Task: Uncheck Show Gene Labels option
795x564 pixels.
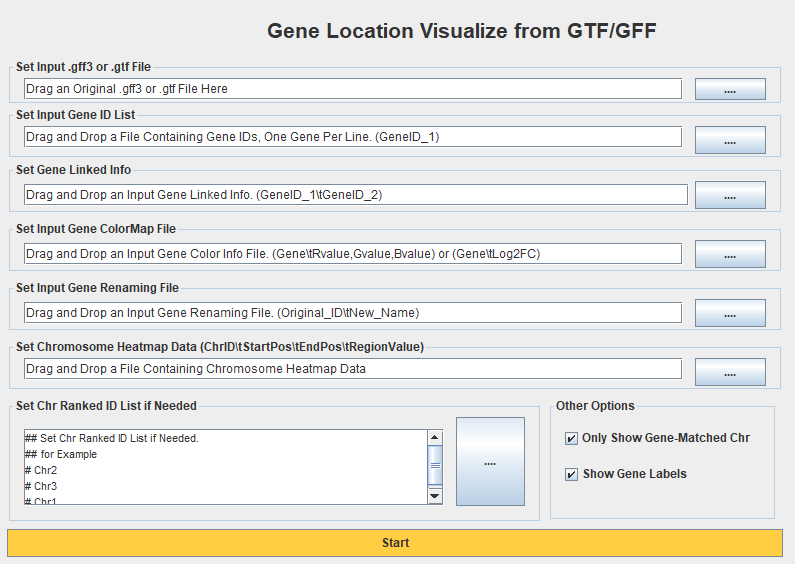Action: pyautogui.click(x=571, y=474)
